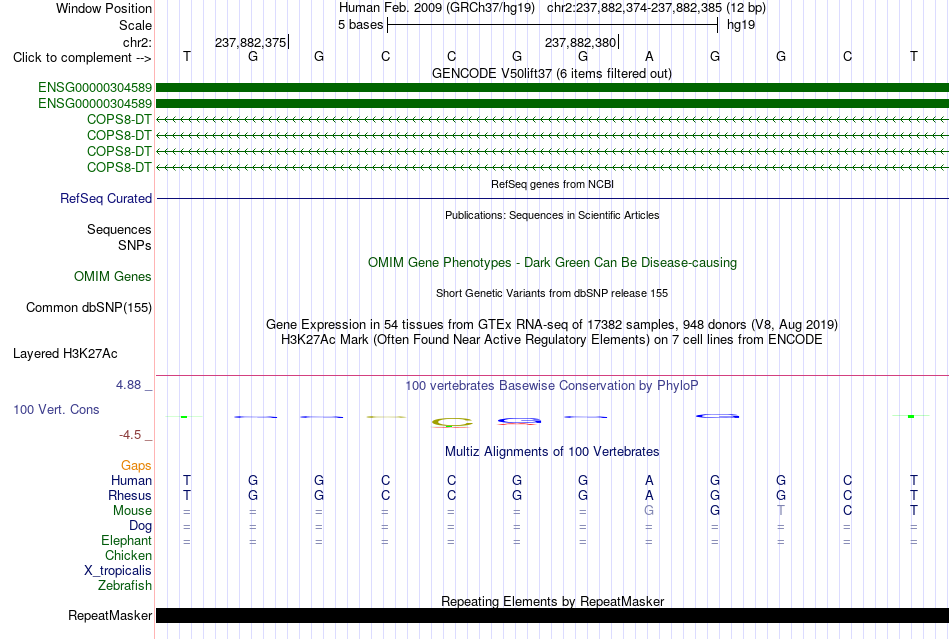Open Short Genetic Variants from dbSNP title
The height and width of the screenshot is (639, 950).
[552, 293]
